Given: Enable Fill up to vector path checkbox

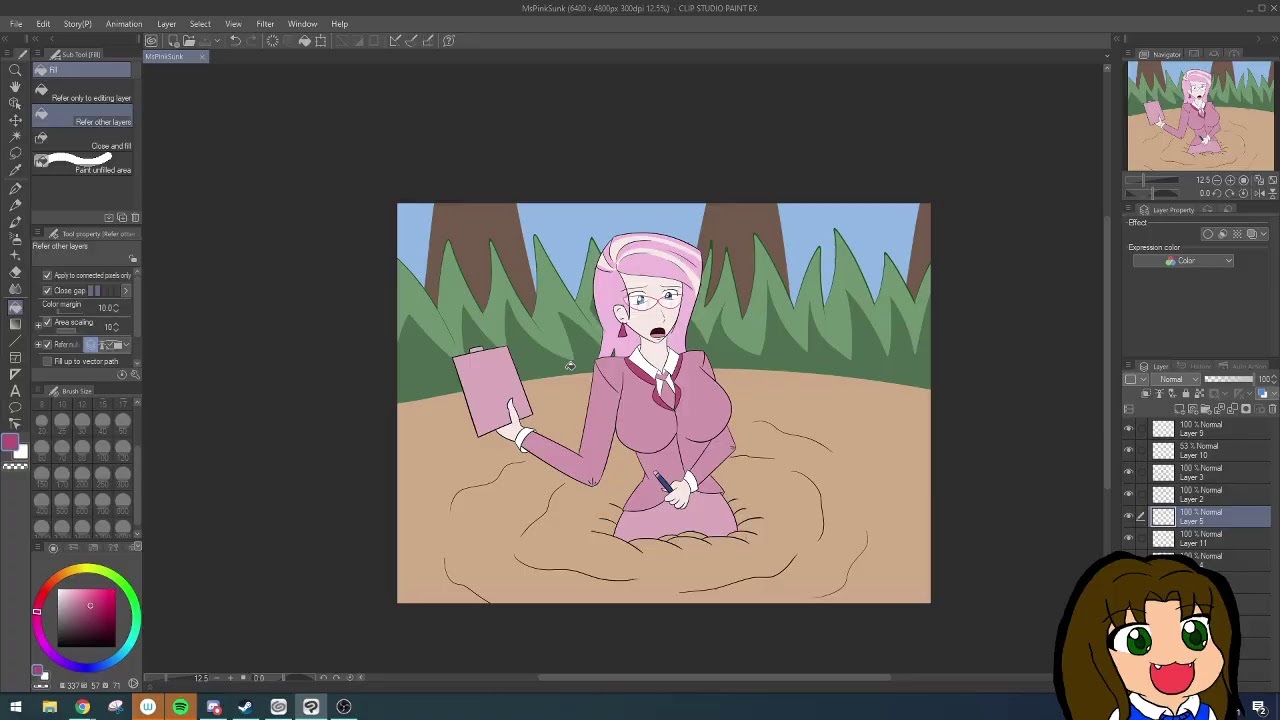Looking at the screenshot, I should click(x=47, y=361).
